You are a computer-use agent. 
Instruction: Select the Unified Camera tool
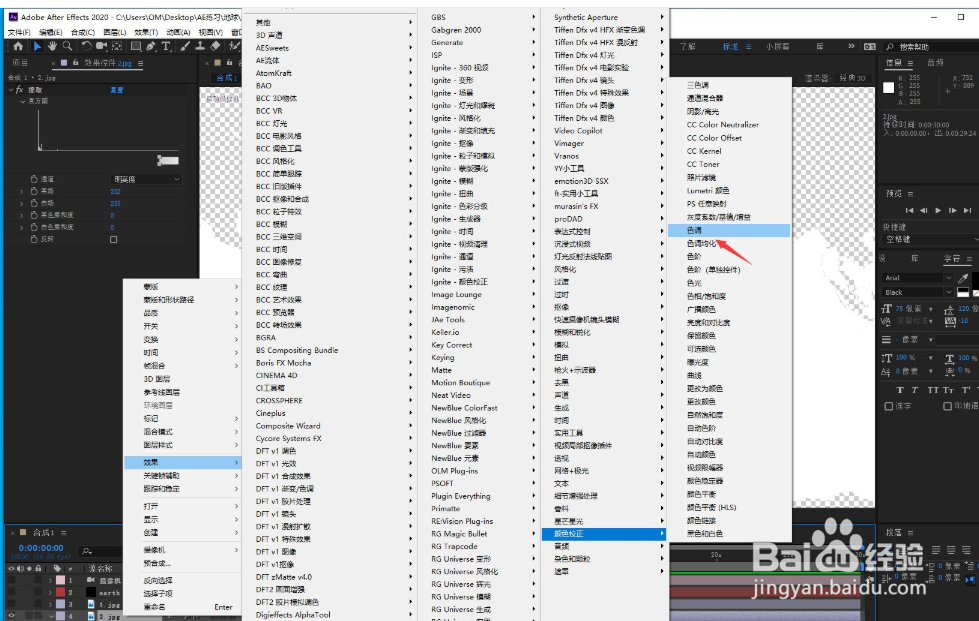coord(101,46)
